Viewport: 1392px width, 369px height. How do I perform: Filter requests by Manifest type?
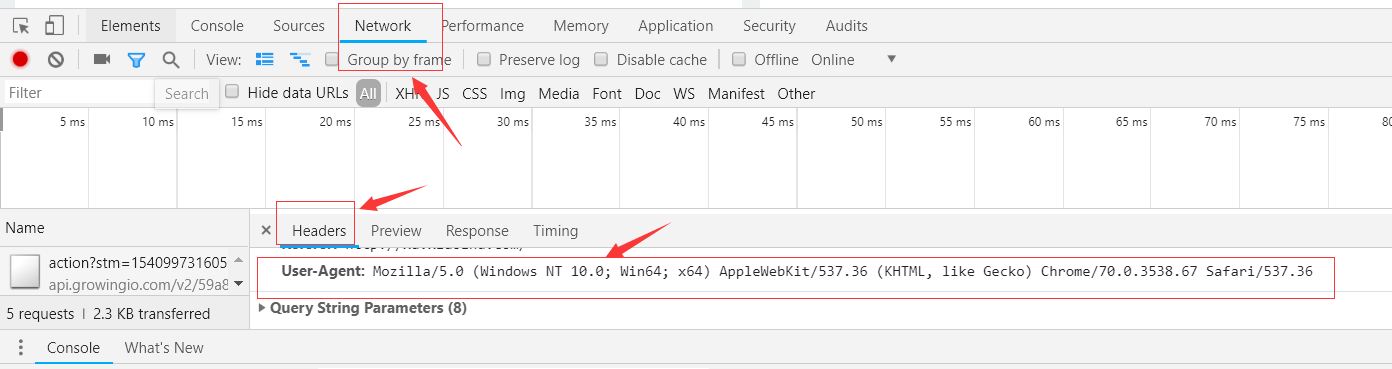click(736, 93)
